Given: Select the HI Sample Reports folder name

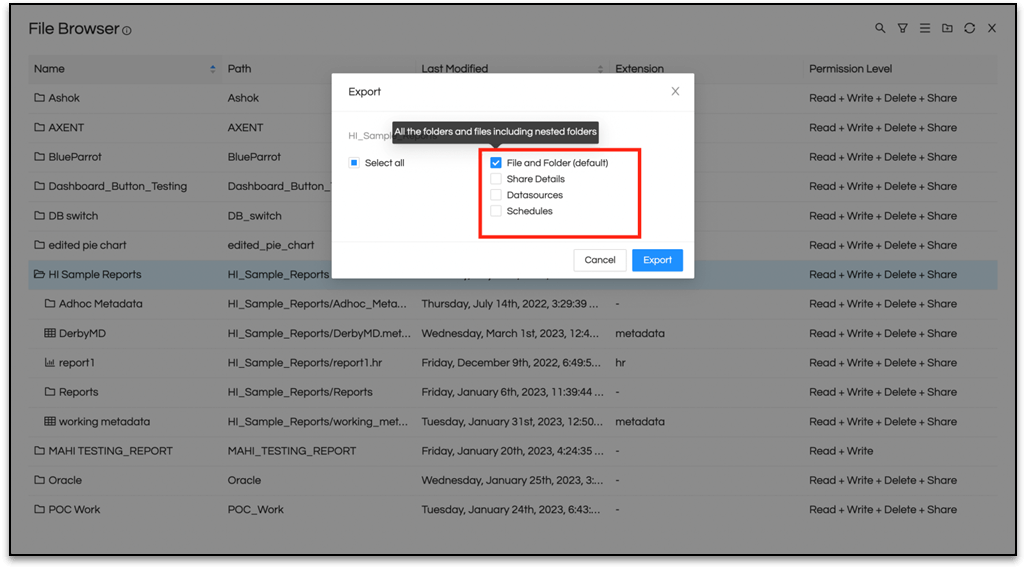Looking at the screenshot, I should (x=95, y=274).
